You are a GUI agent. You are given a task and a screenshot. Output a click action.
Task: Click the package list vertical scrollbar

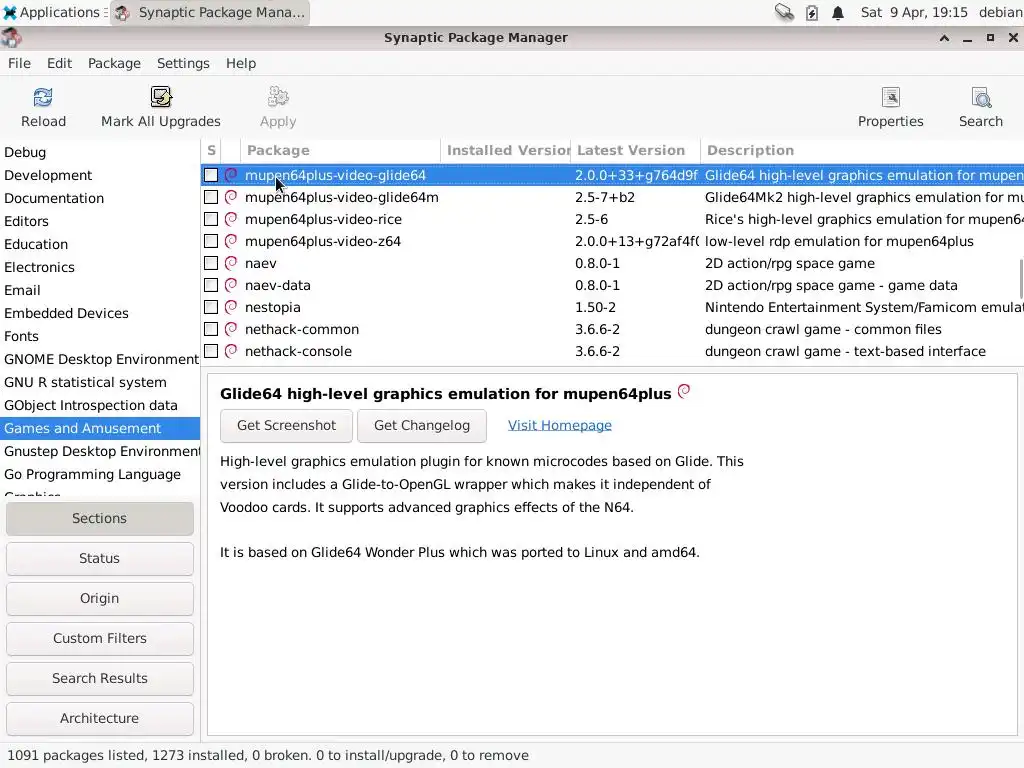tap(1021, 278)
